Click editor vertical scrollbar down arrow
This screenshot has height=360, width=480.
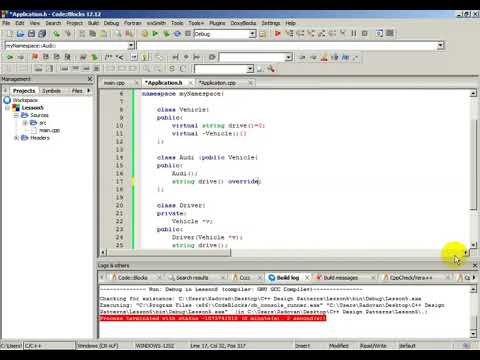point(473,245)
